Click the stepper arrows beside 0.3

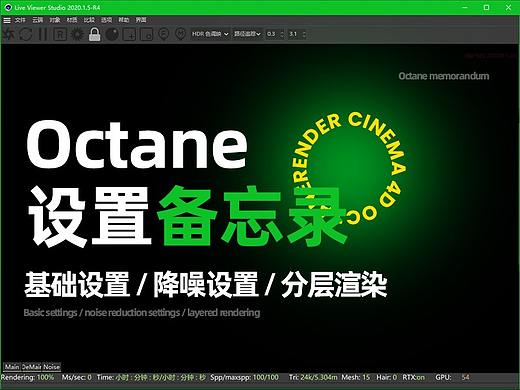click(282, 34)
